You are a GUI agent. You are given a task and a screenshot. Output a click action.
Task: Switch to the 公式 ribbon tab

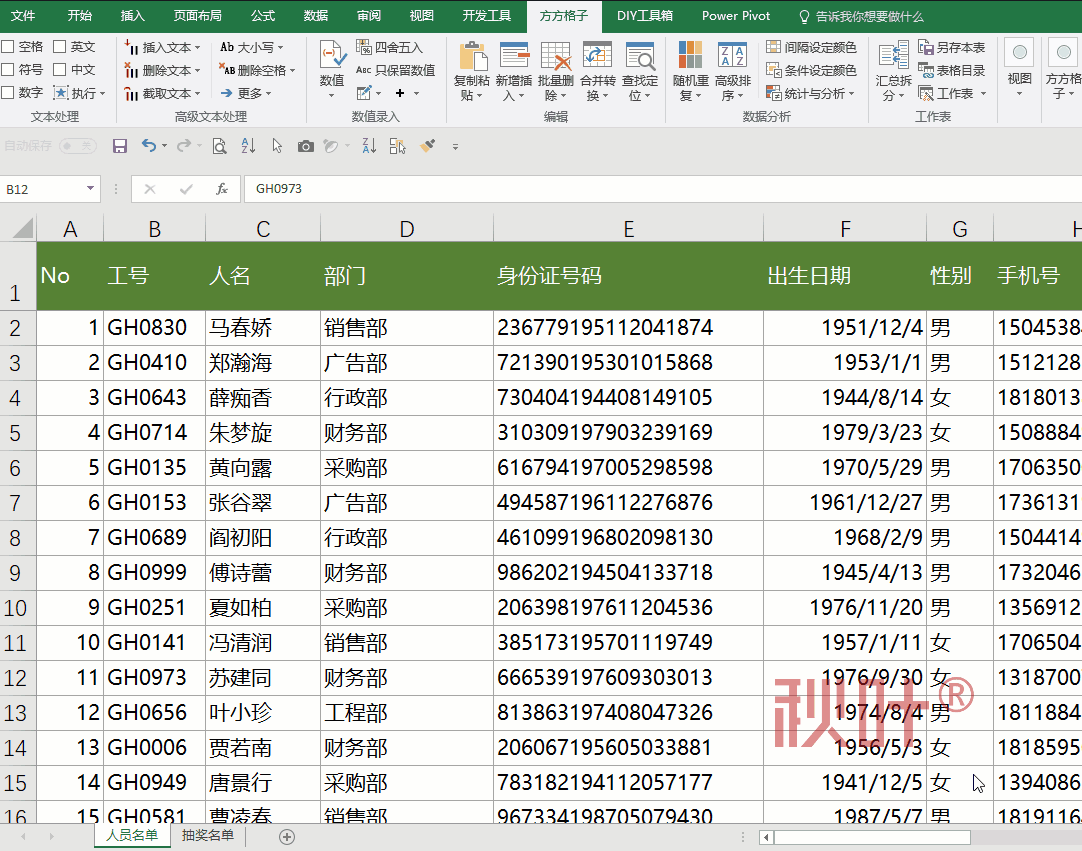coord(263,15)
